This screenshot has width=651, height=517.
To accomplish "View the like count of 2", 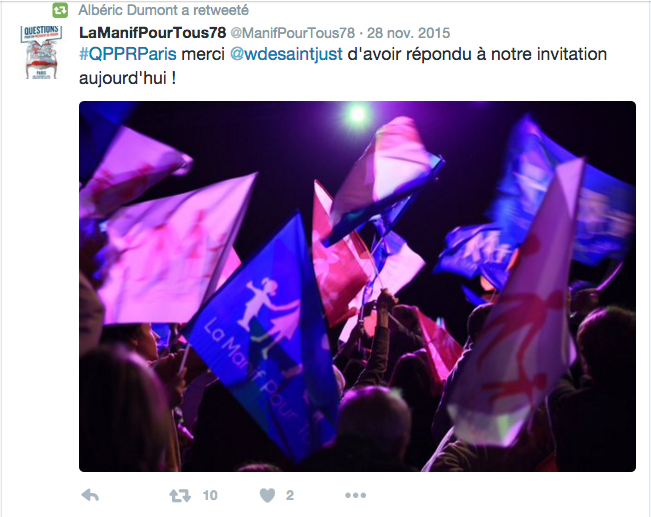I will [x=290, y=495].
